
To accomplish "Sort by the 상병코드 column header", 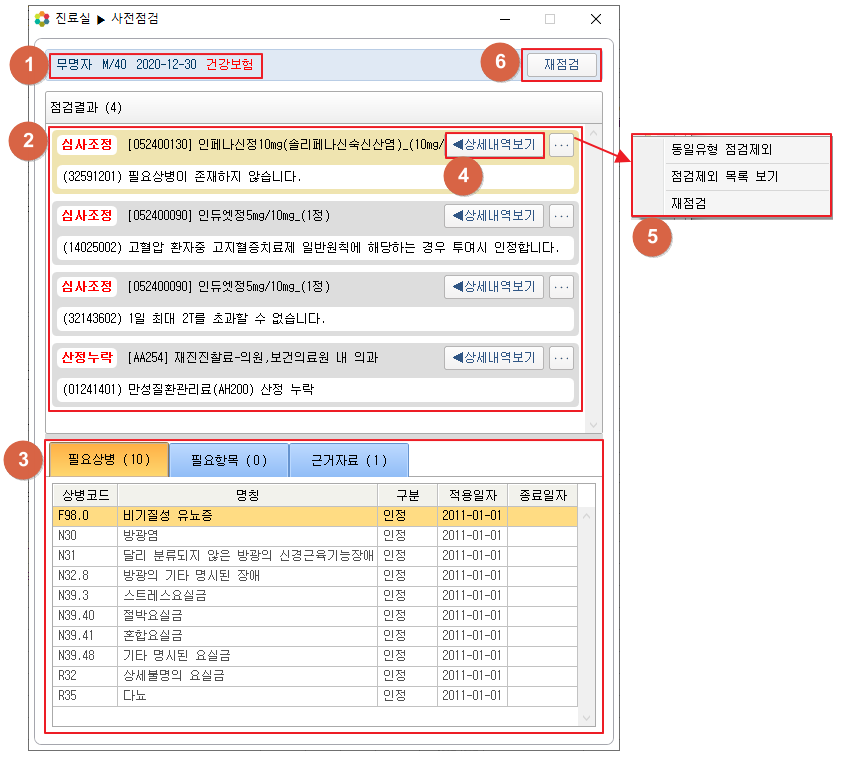I will pyautogui.click(x=85, y=496).
